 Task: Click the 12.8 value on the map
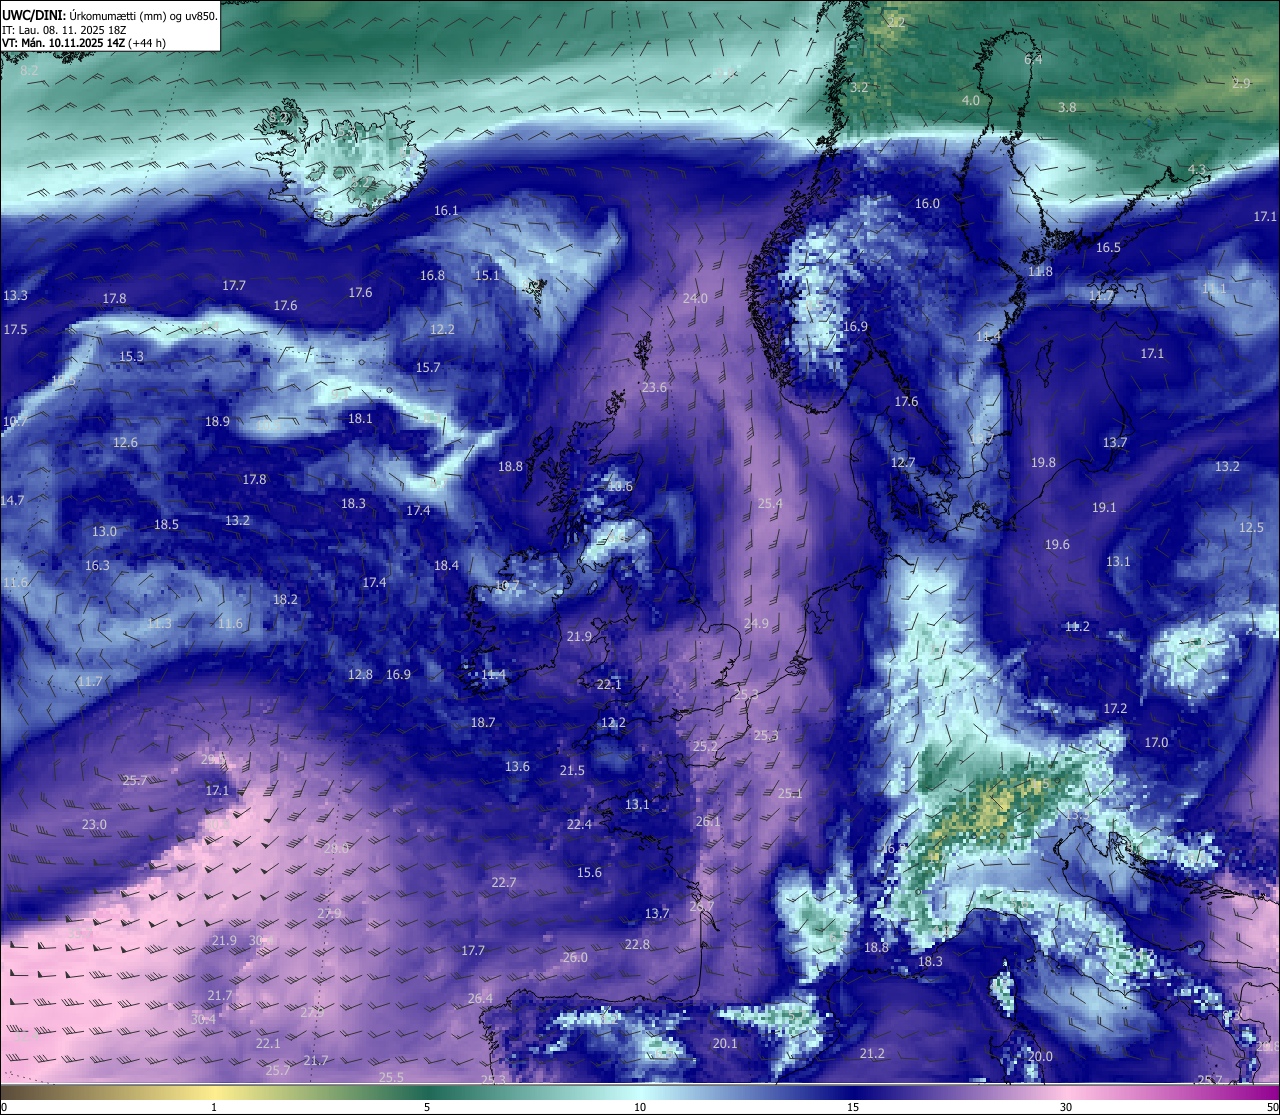360,674
